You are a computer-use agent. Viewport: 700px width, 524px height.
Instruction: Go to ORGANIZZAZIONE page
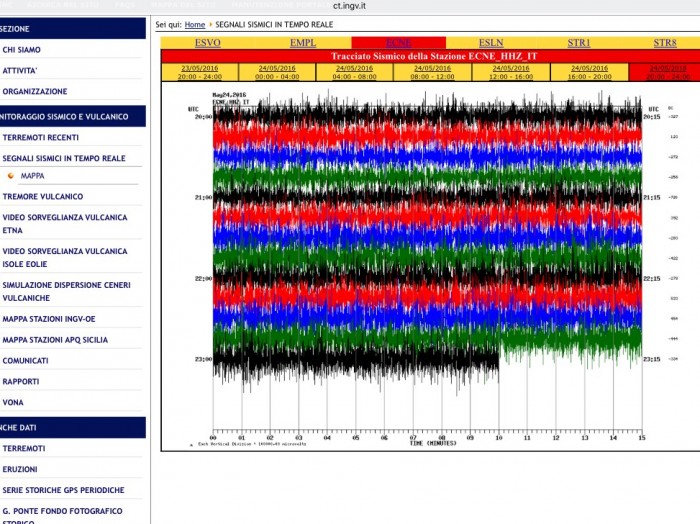click(x=35, y=91)
